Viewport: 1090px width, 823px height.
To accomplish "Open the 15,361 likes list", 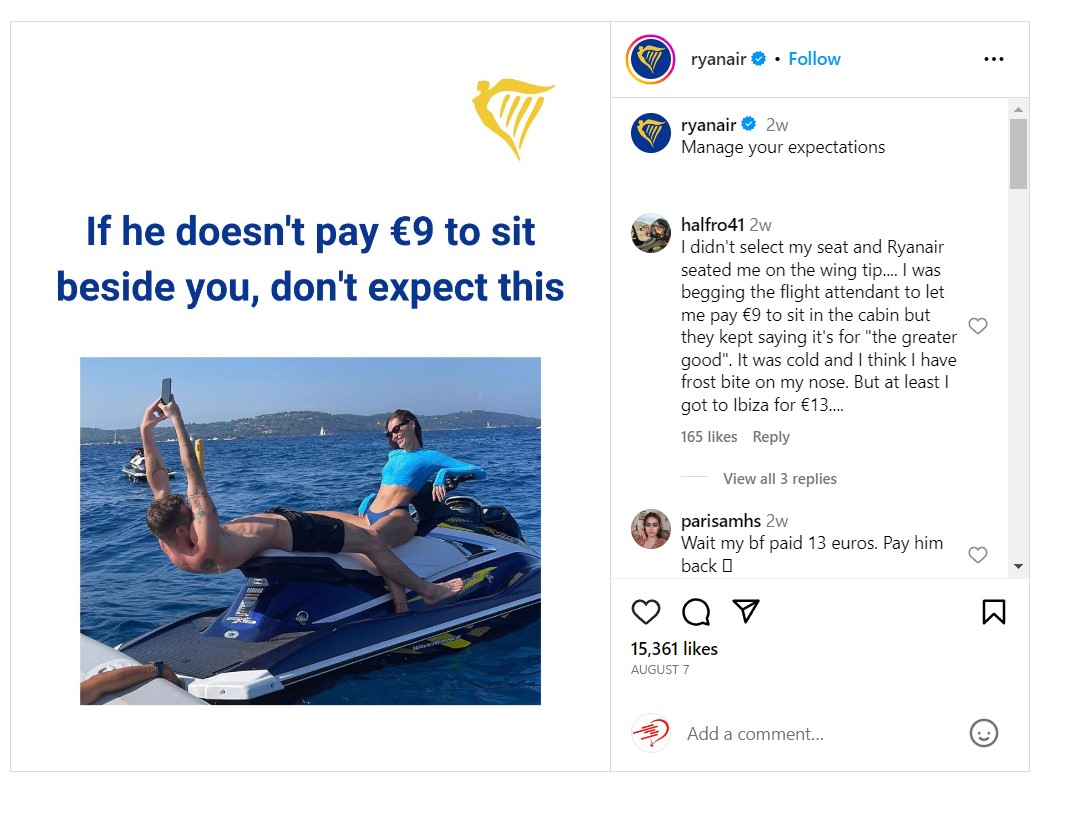I will [x=674, y=649].
